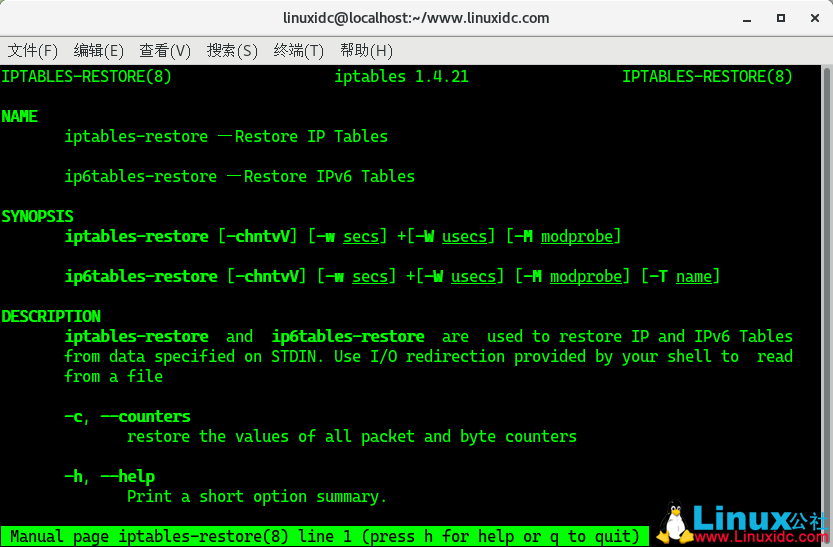Click the window title linuxidc@localhost
The width and height of the screenshot is (833, 547).
416,18
